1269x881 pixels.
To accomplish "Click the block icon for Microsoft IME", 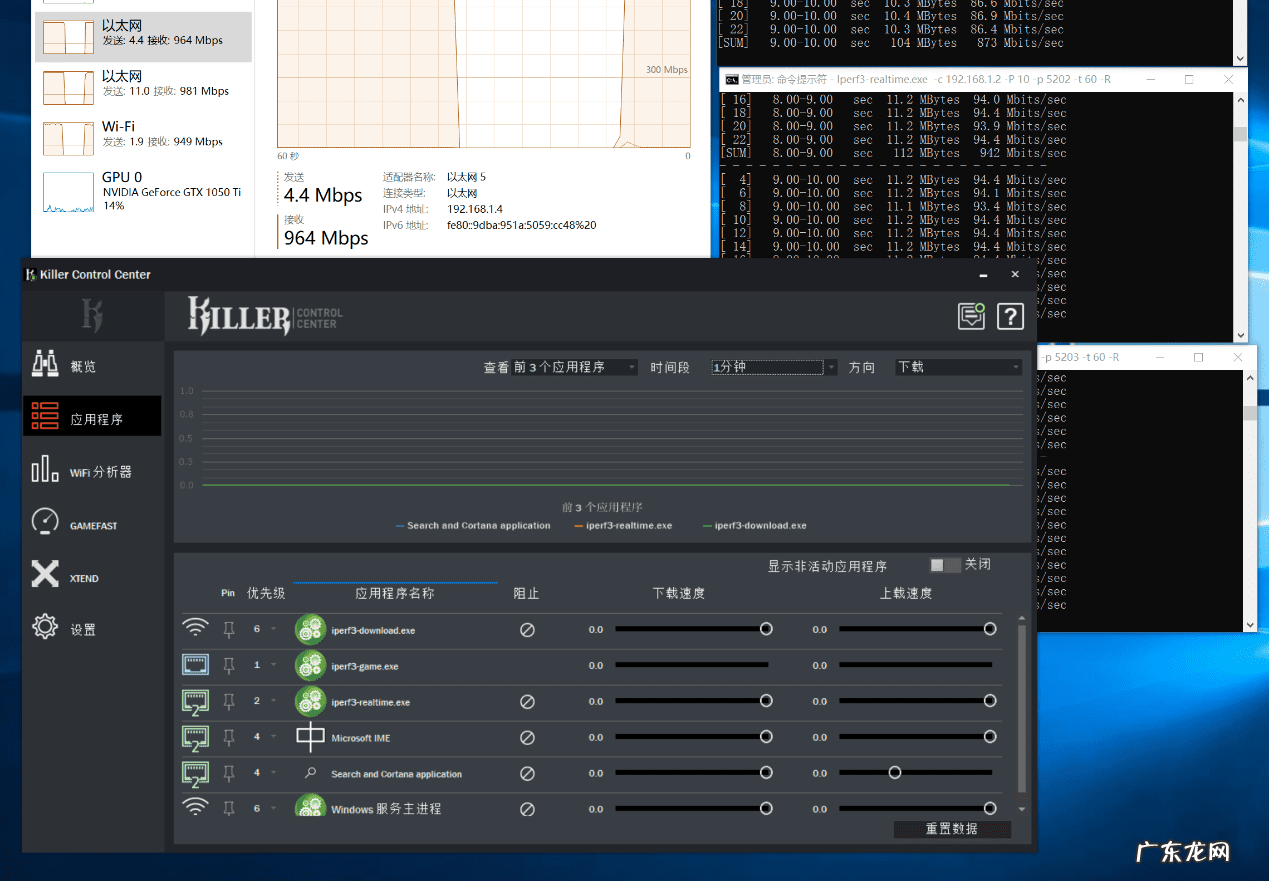I will pos(527,738).
